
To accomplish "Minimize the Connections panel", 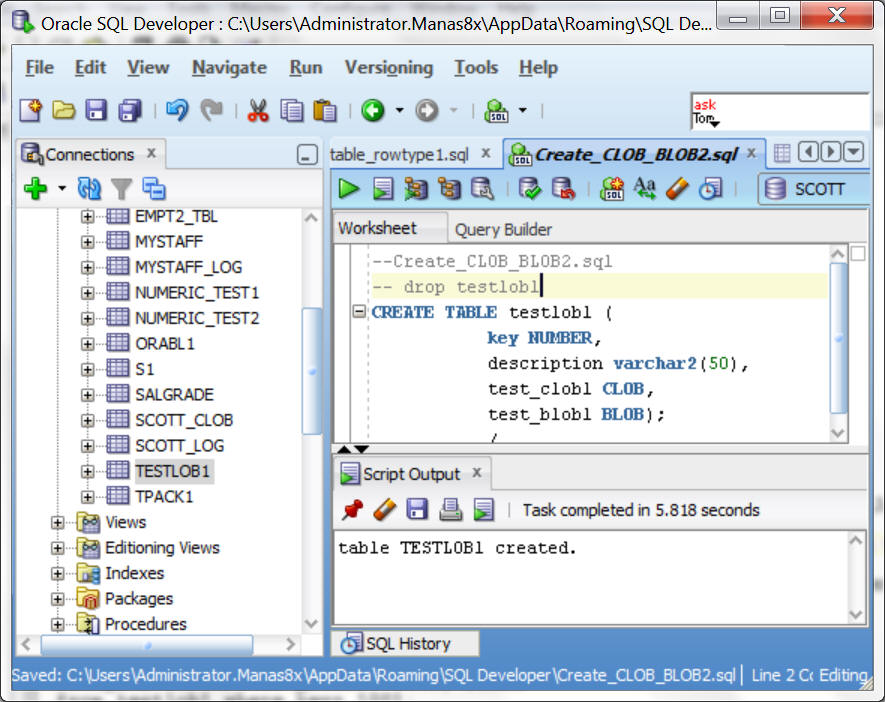I will pyautogui.click(x=307, y=155).
